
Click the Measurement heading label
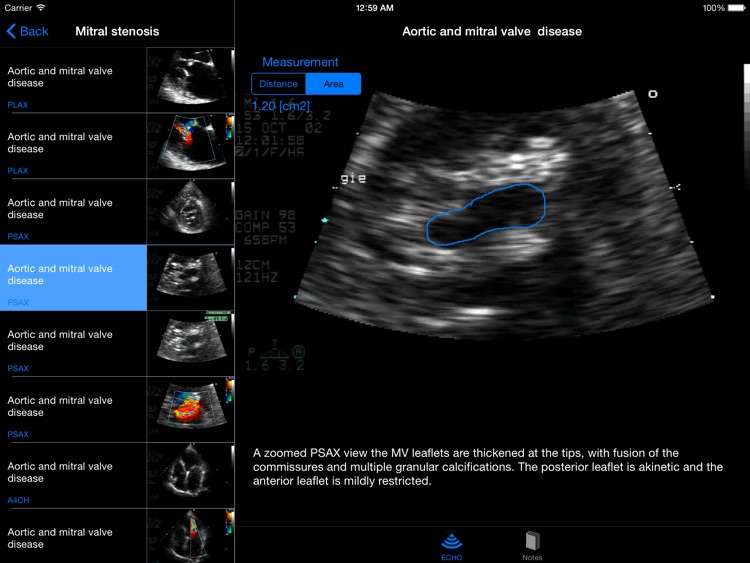[300, 62]
